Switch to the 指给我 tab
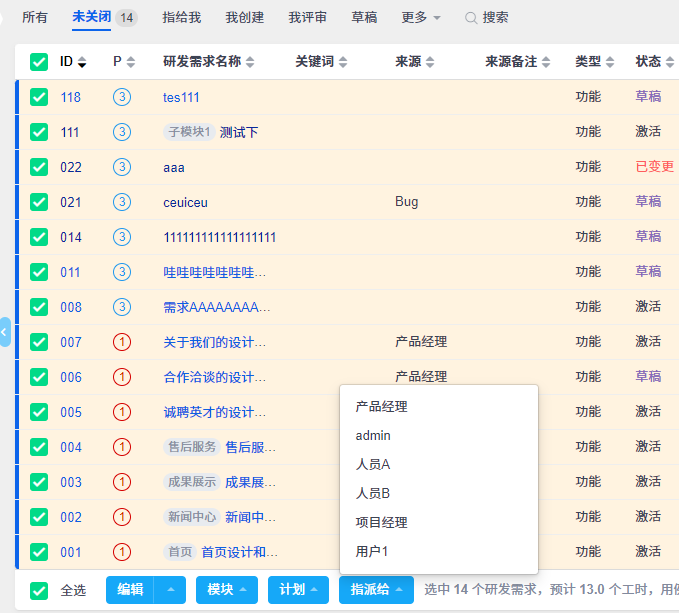 181,18
